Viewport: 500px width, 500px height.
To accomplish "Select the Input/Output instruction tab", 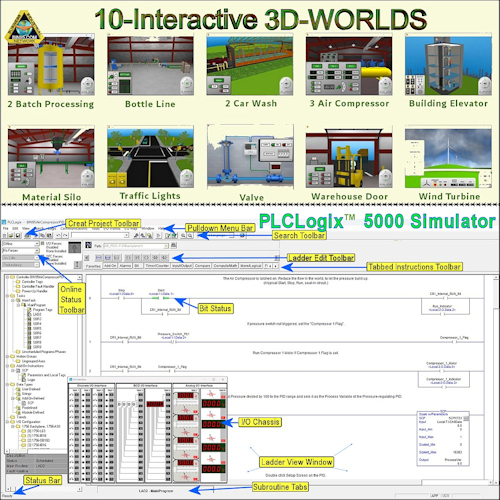I will tap(182, 266).
